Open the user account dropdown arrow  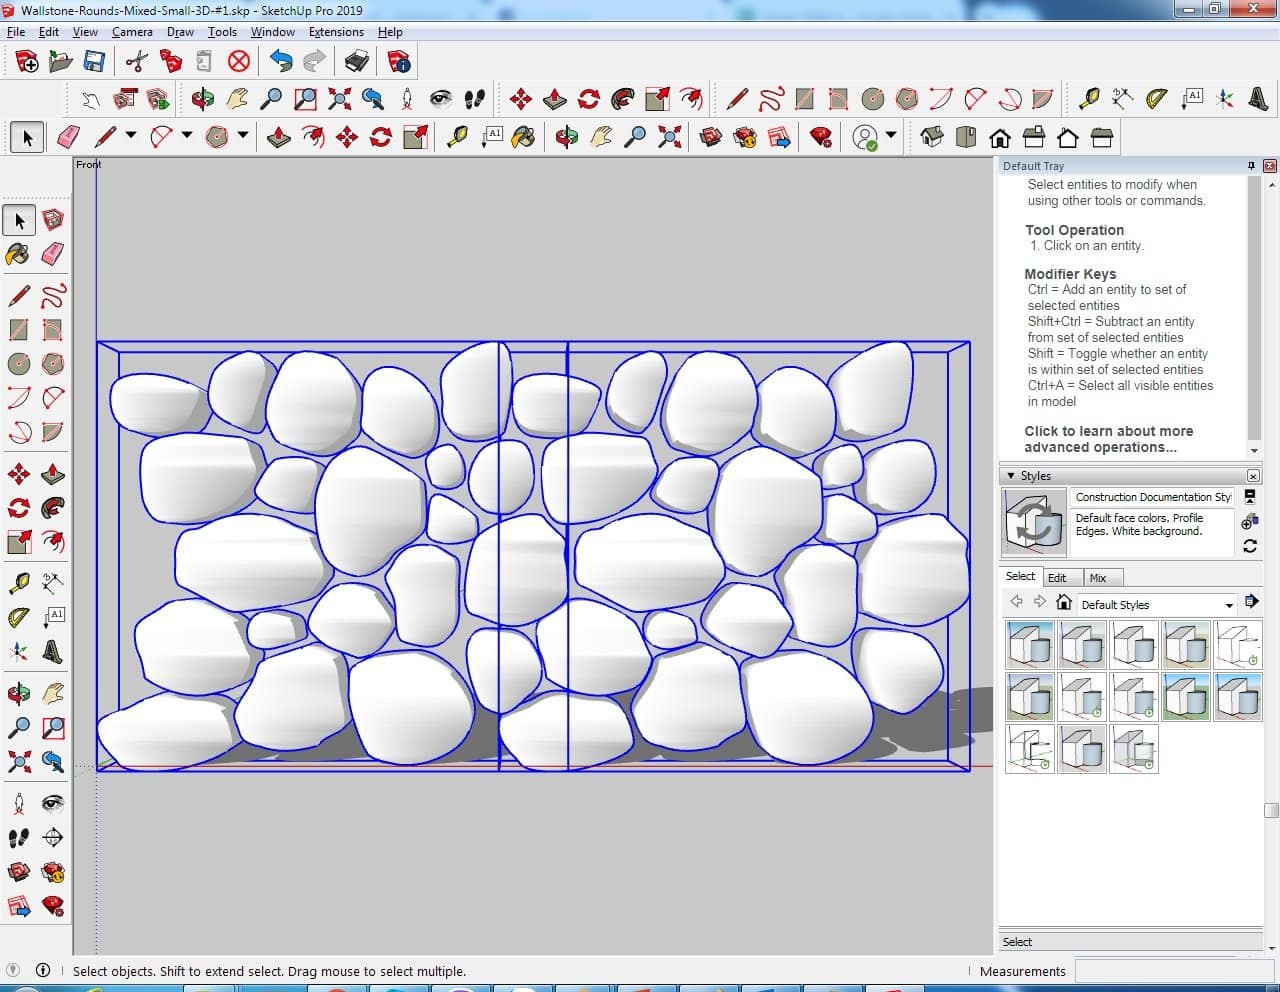point(890,135)
